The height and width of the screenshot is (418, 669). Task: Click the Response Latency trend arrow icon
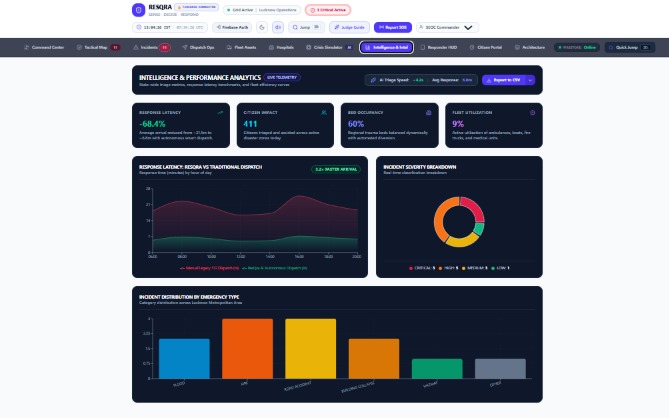[220, 113]
